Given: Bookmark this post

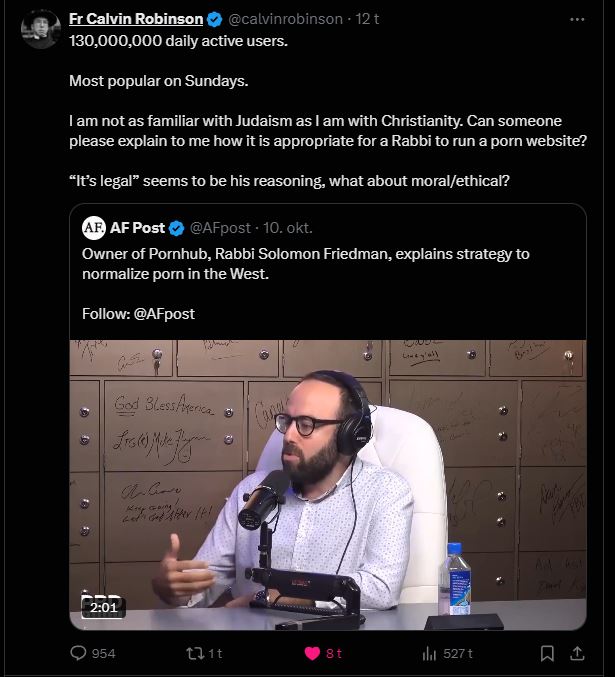Looking at the screenshot, I should [547, 653].
